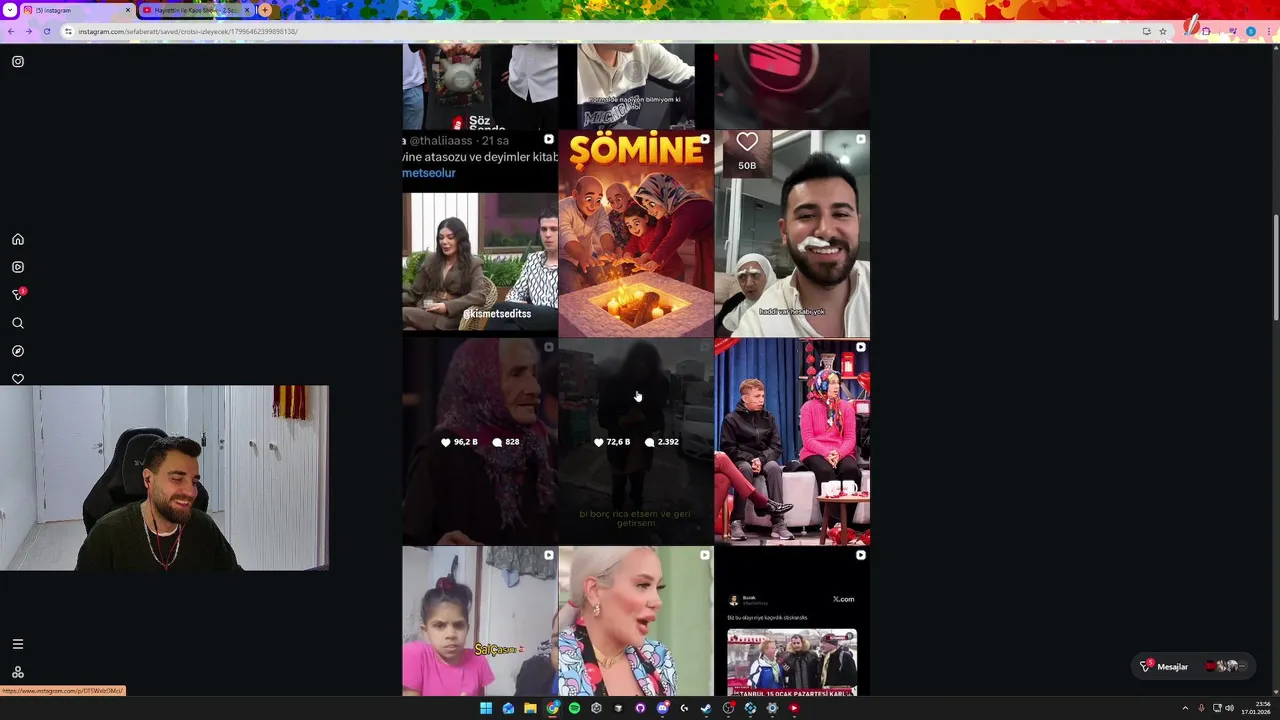Open Spotify from the taskbar
This screenshot has height=720, width=1280.
pos(574,708)
